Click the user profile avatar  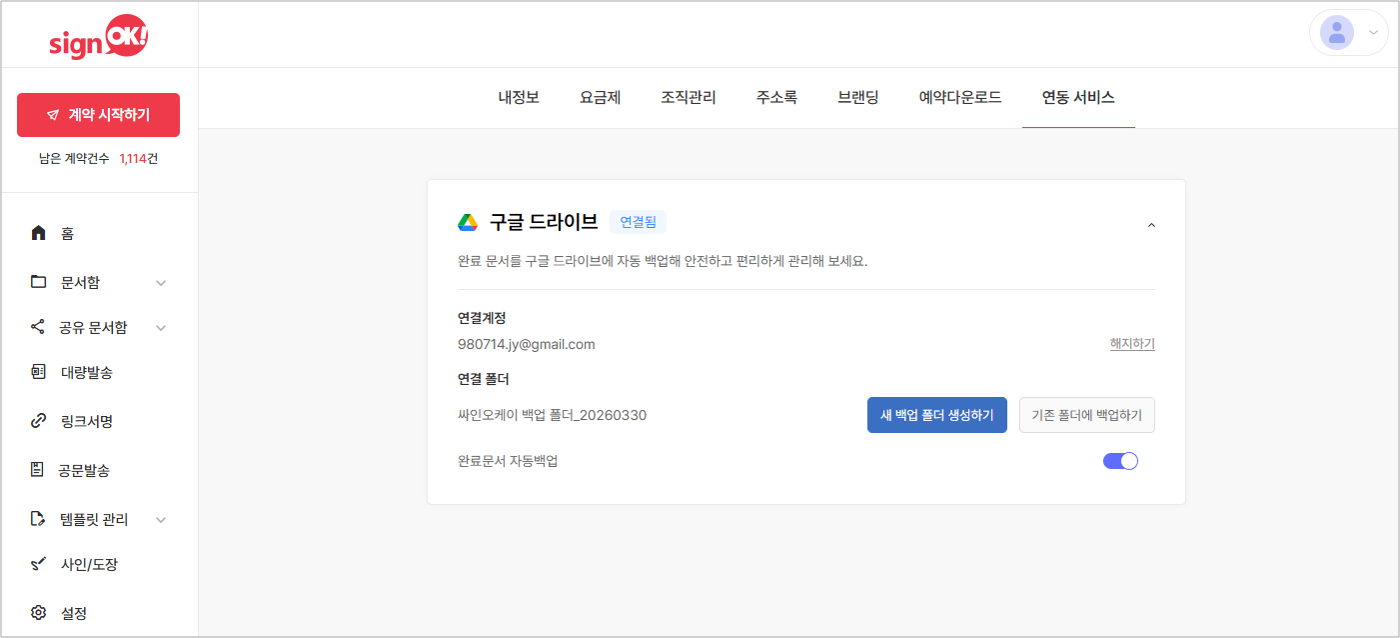[x=1336, y=33]
